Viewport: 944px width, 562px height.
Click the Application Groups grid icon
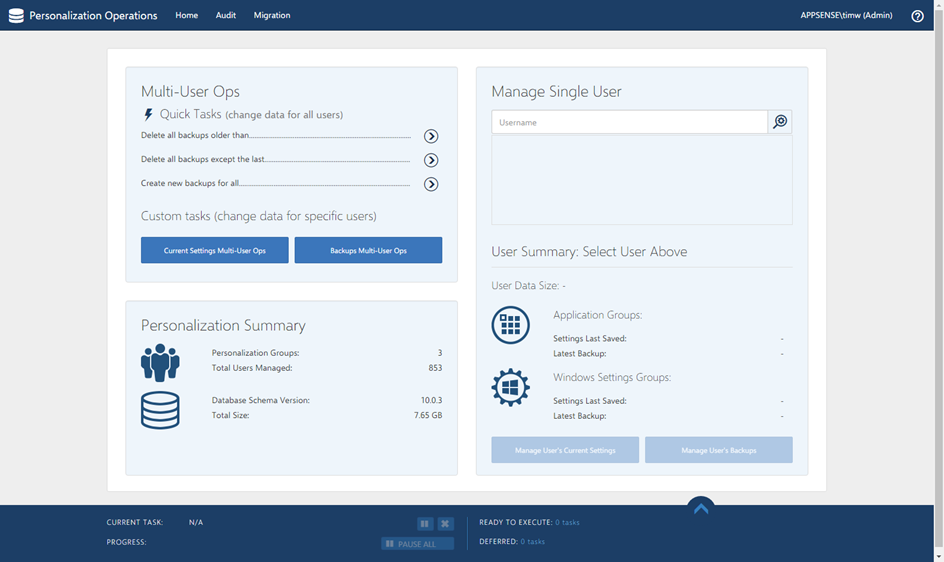click(x=510, y=325)
